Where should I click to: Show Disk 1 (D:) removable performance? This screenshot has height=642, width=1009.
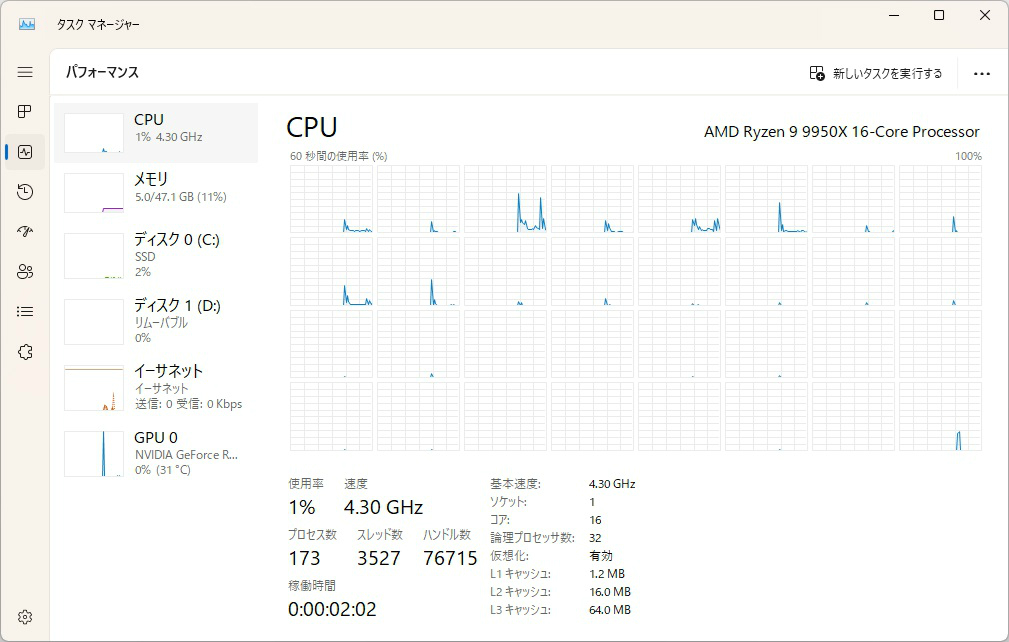(x=156, y=321)
